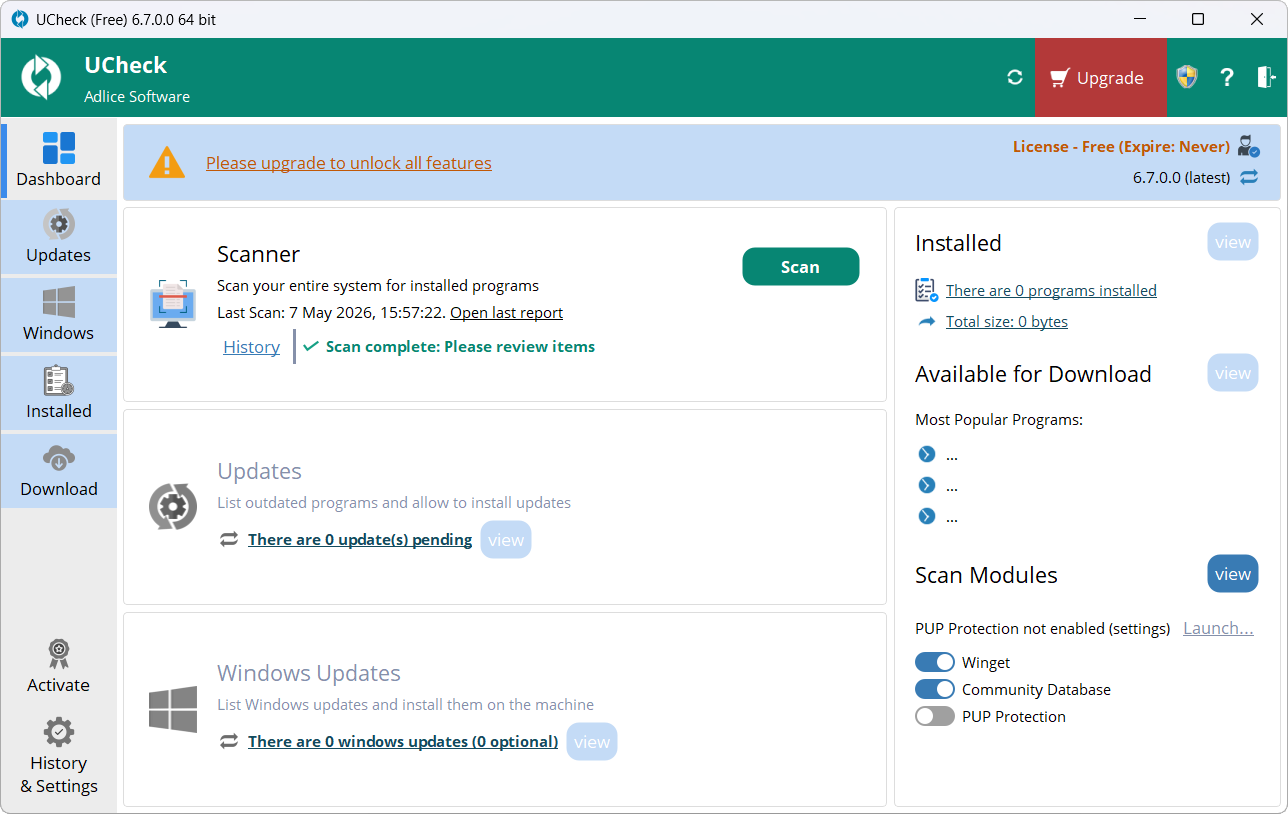This screenshot has width=1288, height=814.
Task: Click the green checkmark beside Scan complete
Action: click(x=311, y=347)
